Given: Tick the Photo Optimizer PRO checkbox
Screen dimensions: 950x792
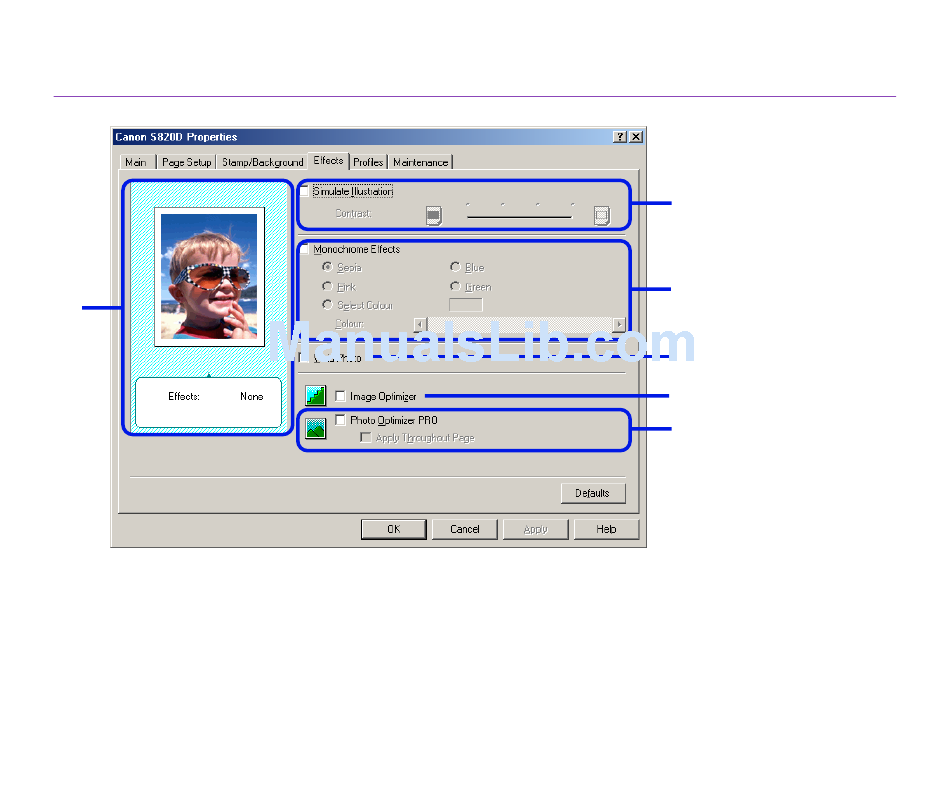Looking at the screenshot, I should tap(340, 419).
